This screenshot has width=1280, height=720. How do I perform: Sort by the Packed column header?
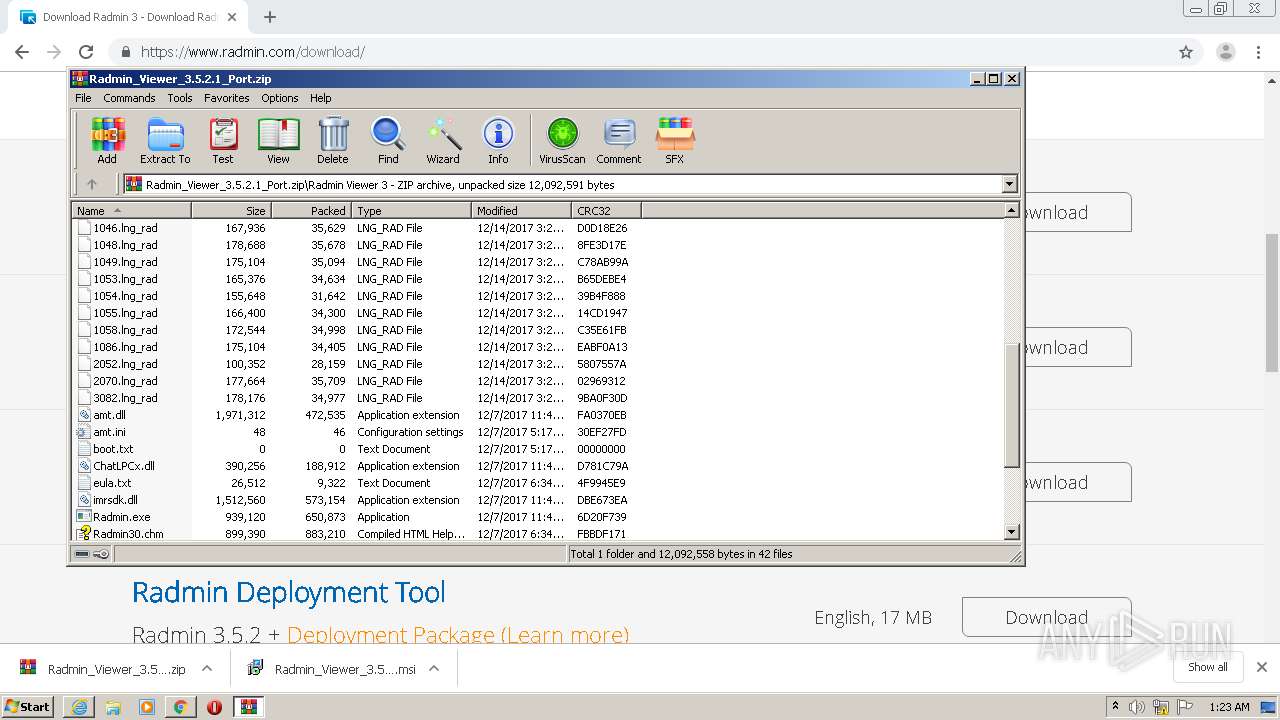(x=311, y=210)
